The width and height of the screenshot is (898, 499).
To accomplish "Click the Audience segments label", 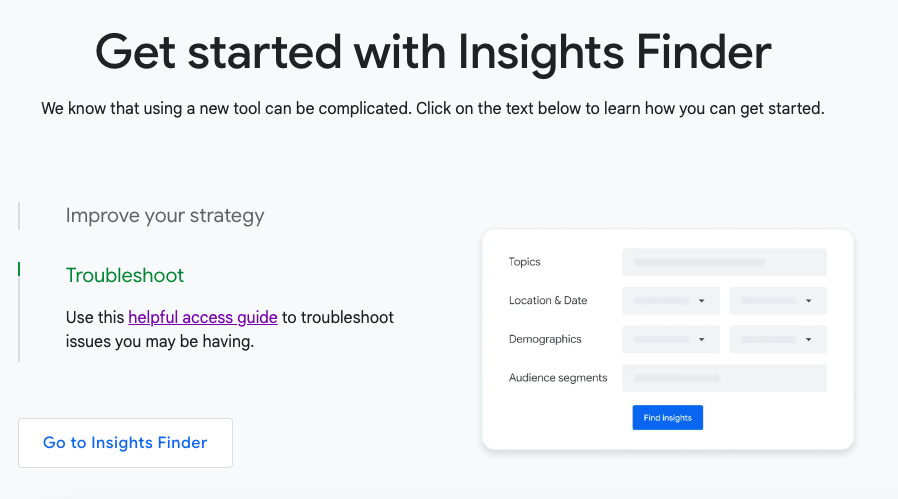I will 558,378.
